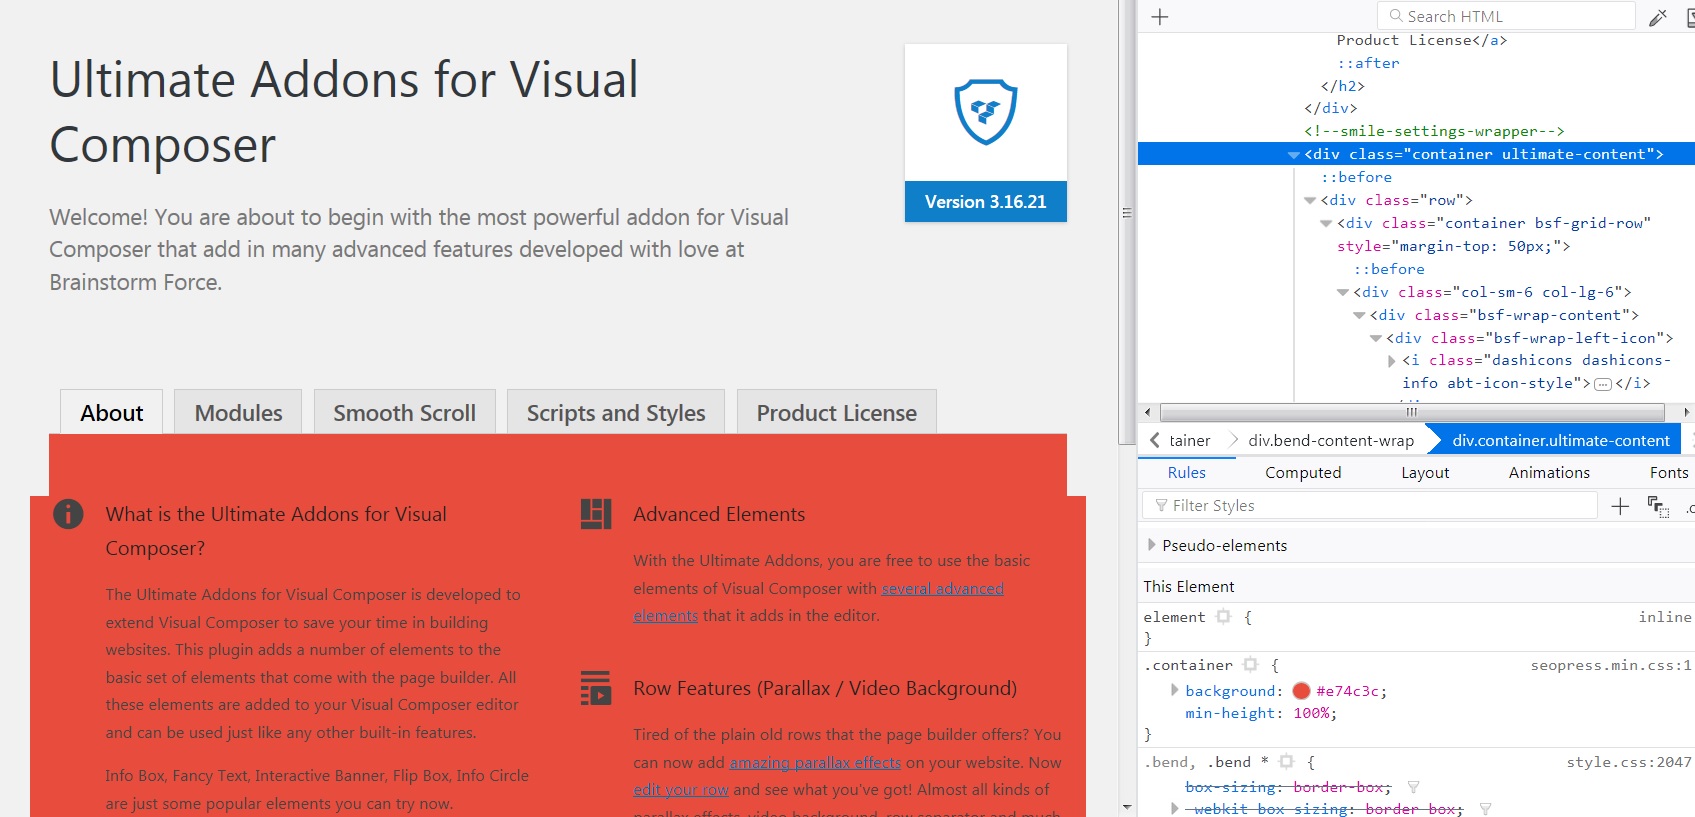Open seopress.min.css:1 source link

[x=1611, y=665]
